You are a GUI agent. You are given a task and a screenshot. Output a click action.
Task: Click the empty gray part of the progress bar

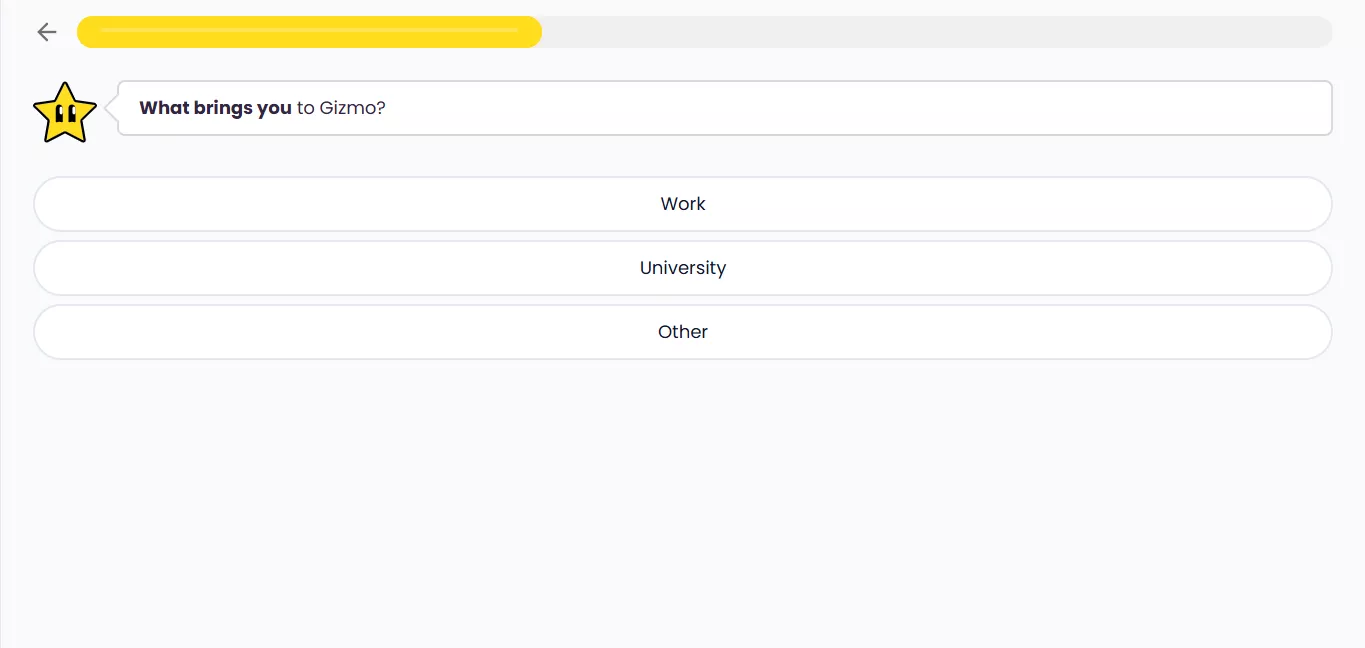(x=930, y=32)
